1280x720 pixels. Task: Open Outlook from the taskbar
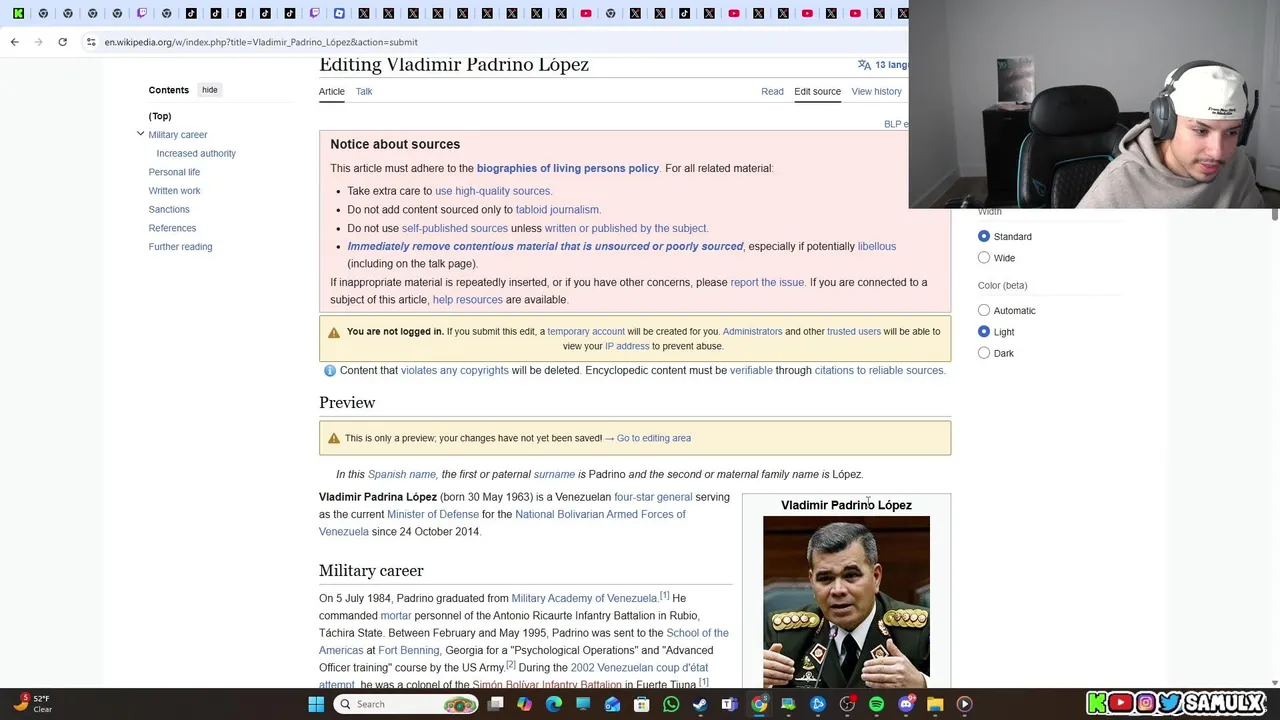click(612, 704)
